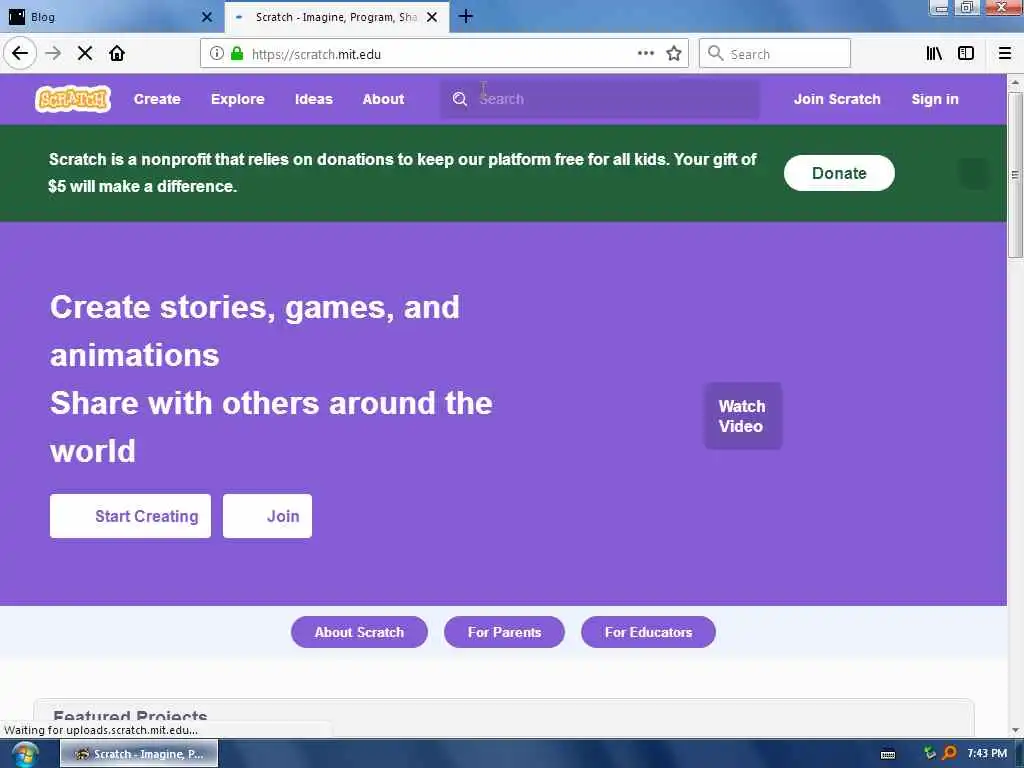Click the Scratch site search field

click(x=600, y=99)
